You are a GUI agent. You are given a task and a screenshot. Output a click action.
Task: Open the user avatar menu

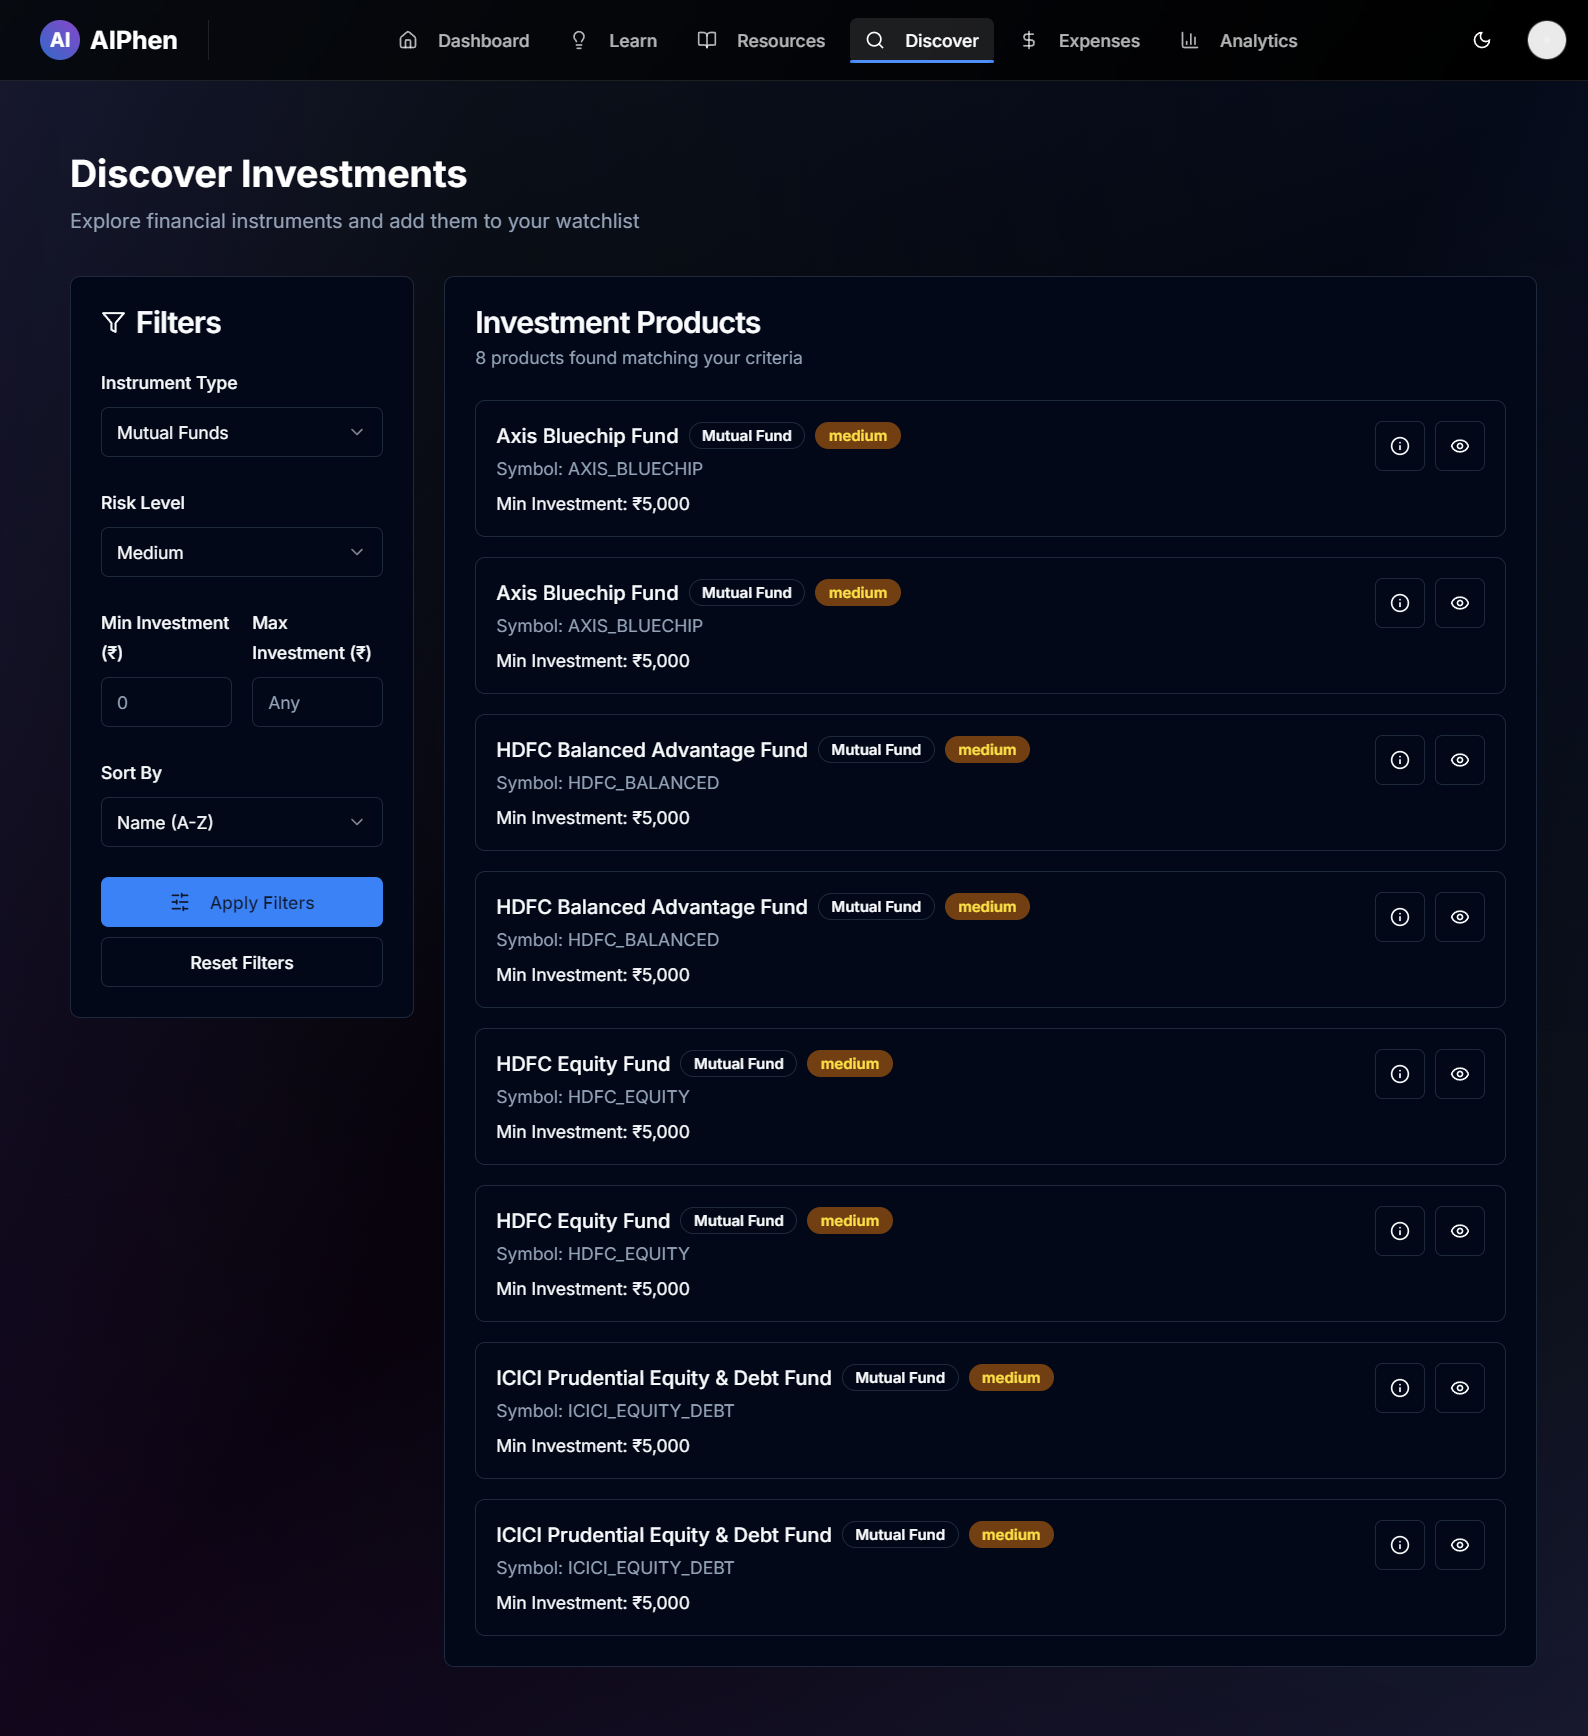1546,40
